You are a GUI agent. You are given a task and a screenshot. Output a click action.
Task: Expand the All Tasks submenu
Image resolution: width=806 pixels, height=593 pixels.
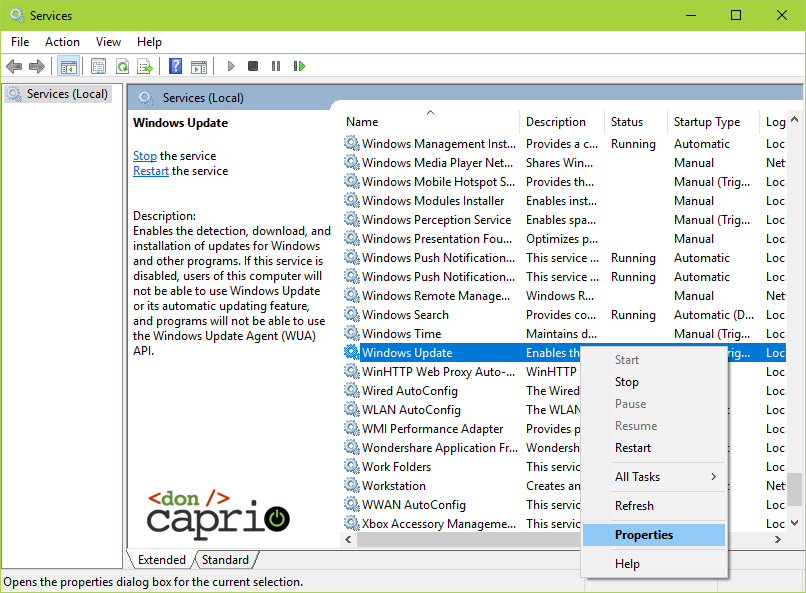pos(654,477)
